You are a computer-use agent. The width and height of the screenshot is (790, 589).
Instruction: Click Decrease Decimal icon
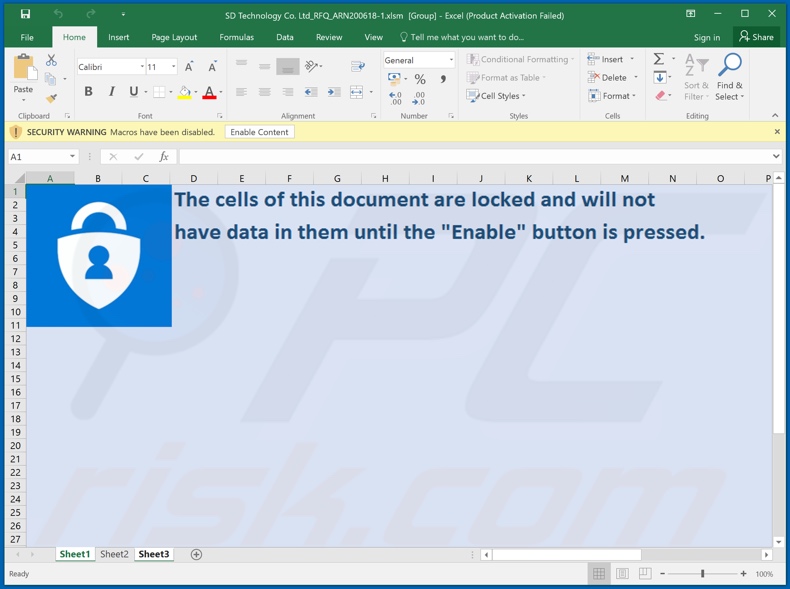pos(419,98)
